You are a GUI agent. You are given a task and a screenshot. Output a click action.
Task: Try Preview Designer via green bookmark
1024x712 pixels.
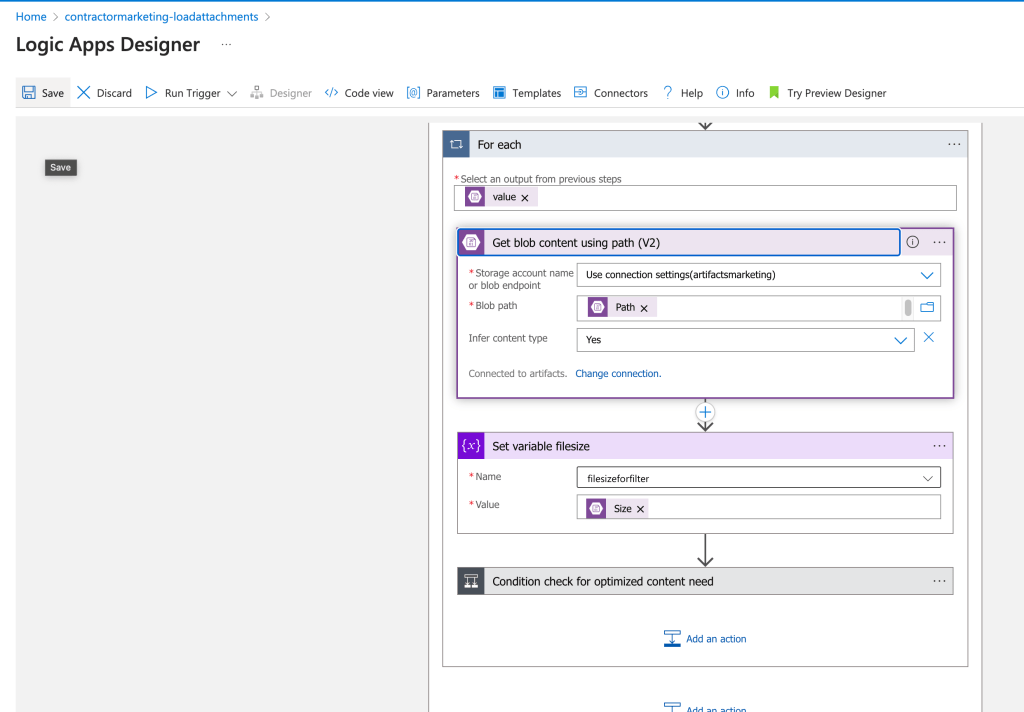(774, 93)
